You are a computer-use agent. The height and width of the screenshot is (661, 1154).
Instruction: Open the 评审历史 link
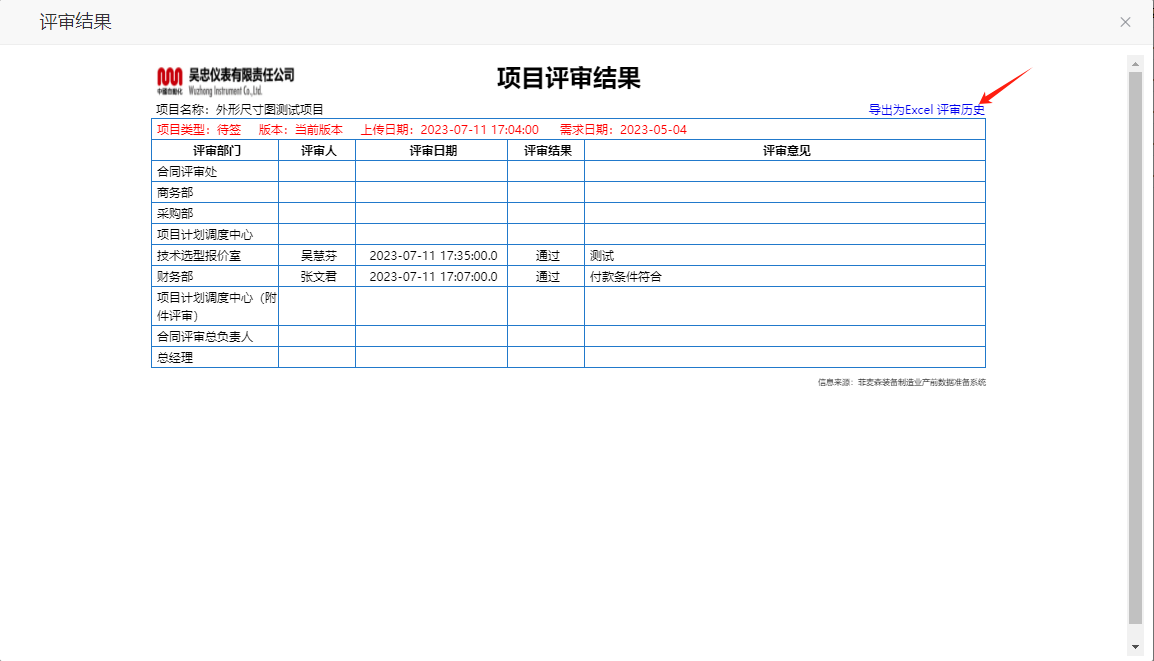click(960, 110)
